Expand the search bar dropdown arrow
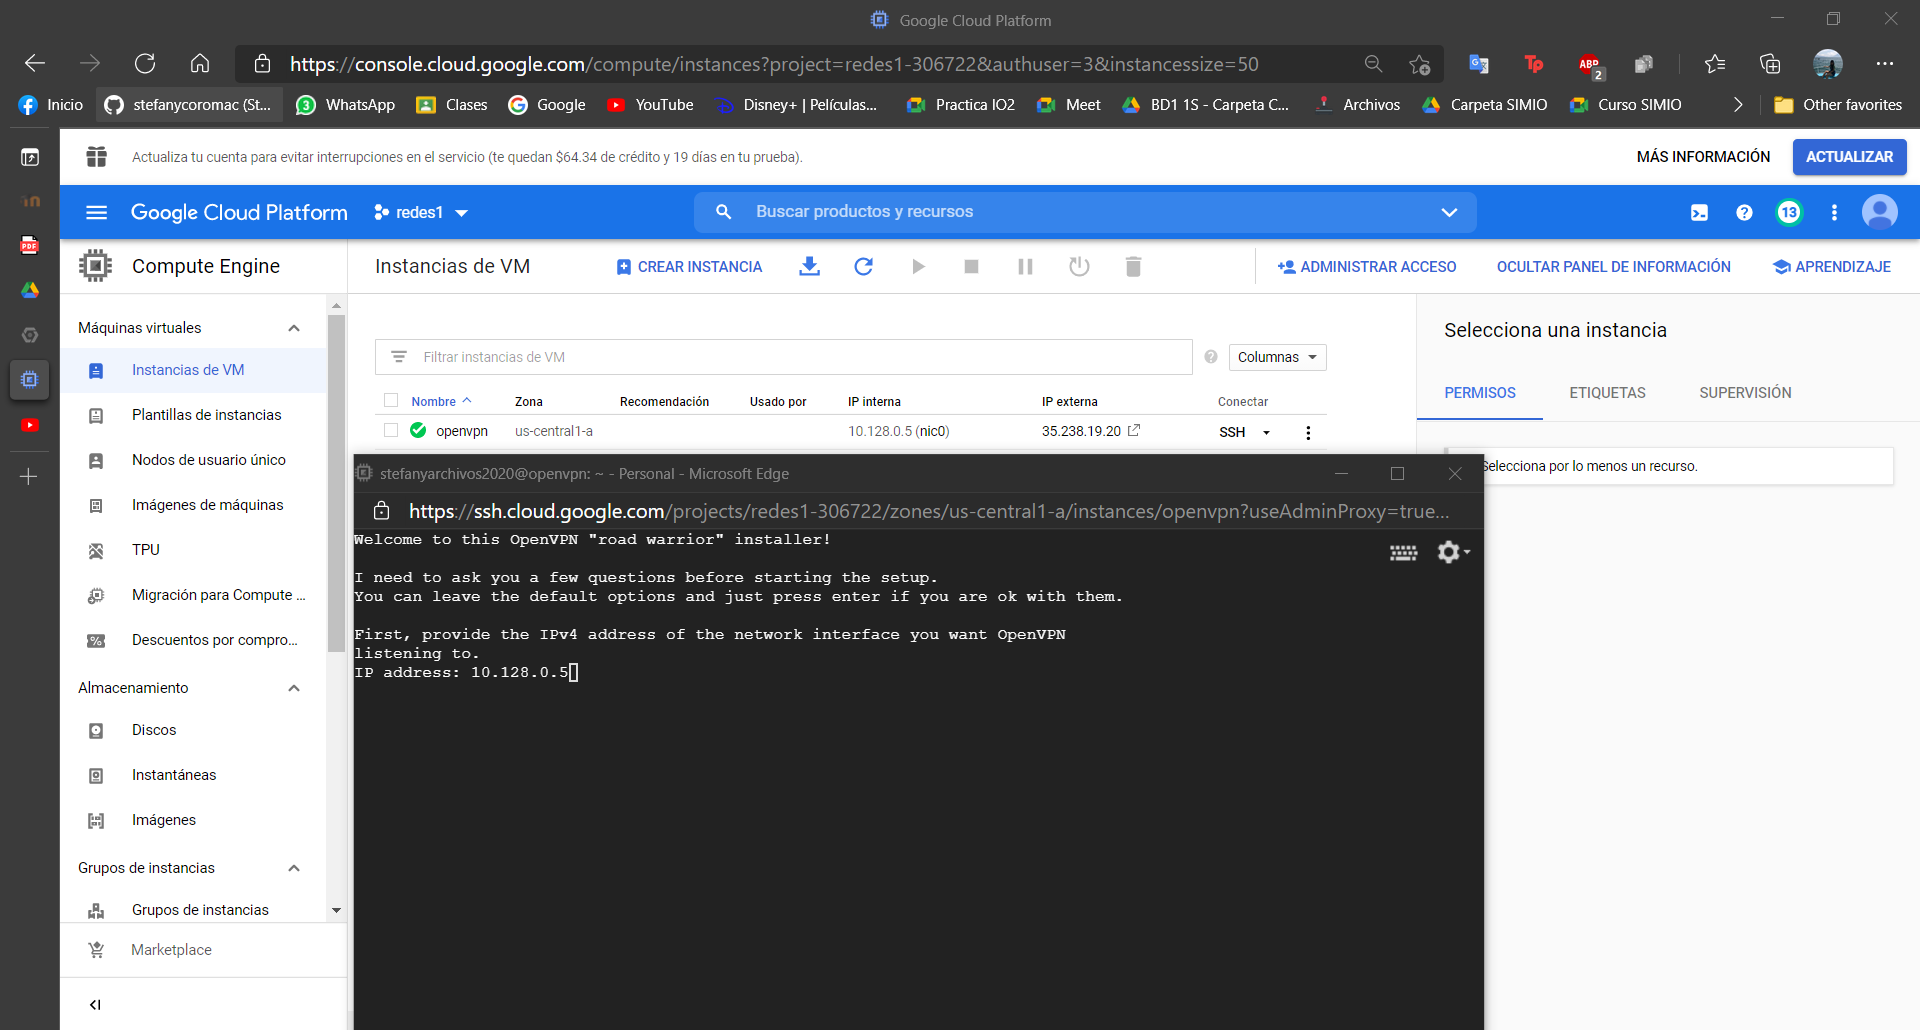The height and width of the screenshot is (1030, 1920). tap(1449, 212)
